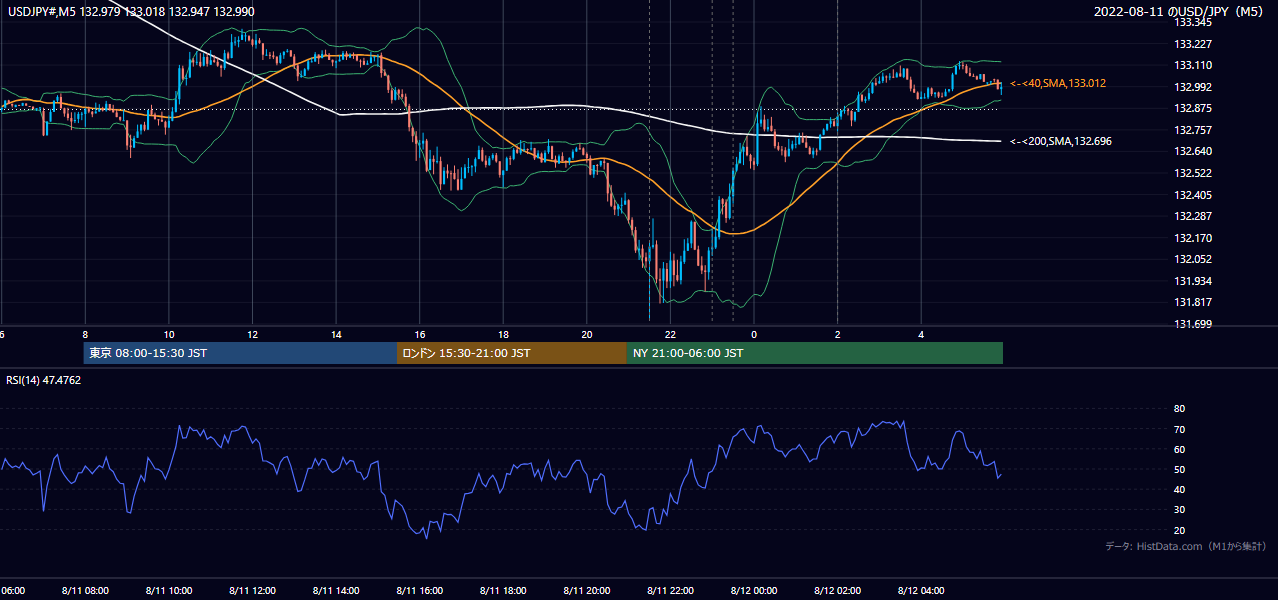Click the HistData.com data source credit
This screenshot has width=1278, height=600.
click(1185, 546)
